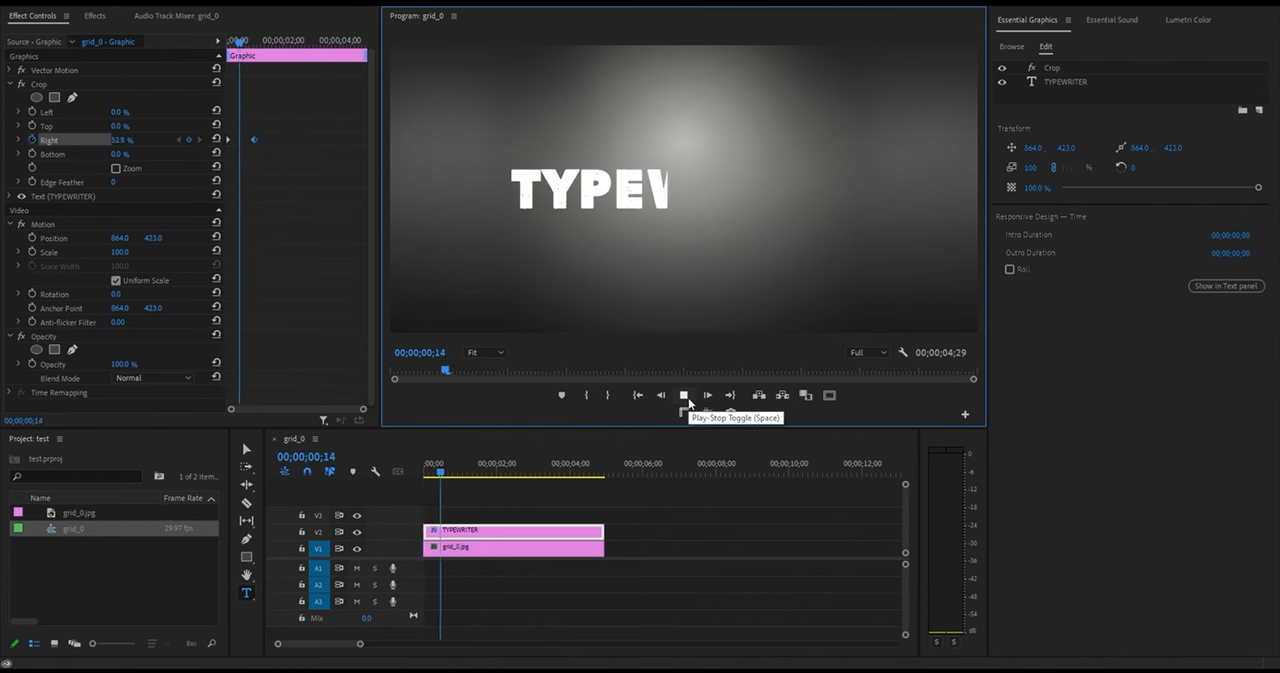Image resolution: width=1280 pixels, height=673 pixels.
Task: Click the Selection arrow tool
Action: [247, 449]
